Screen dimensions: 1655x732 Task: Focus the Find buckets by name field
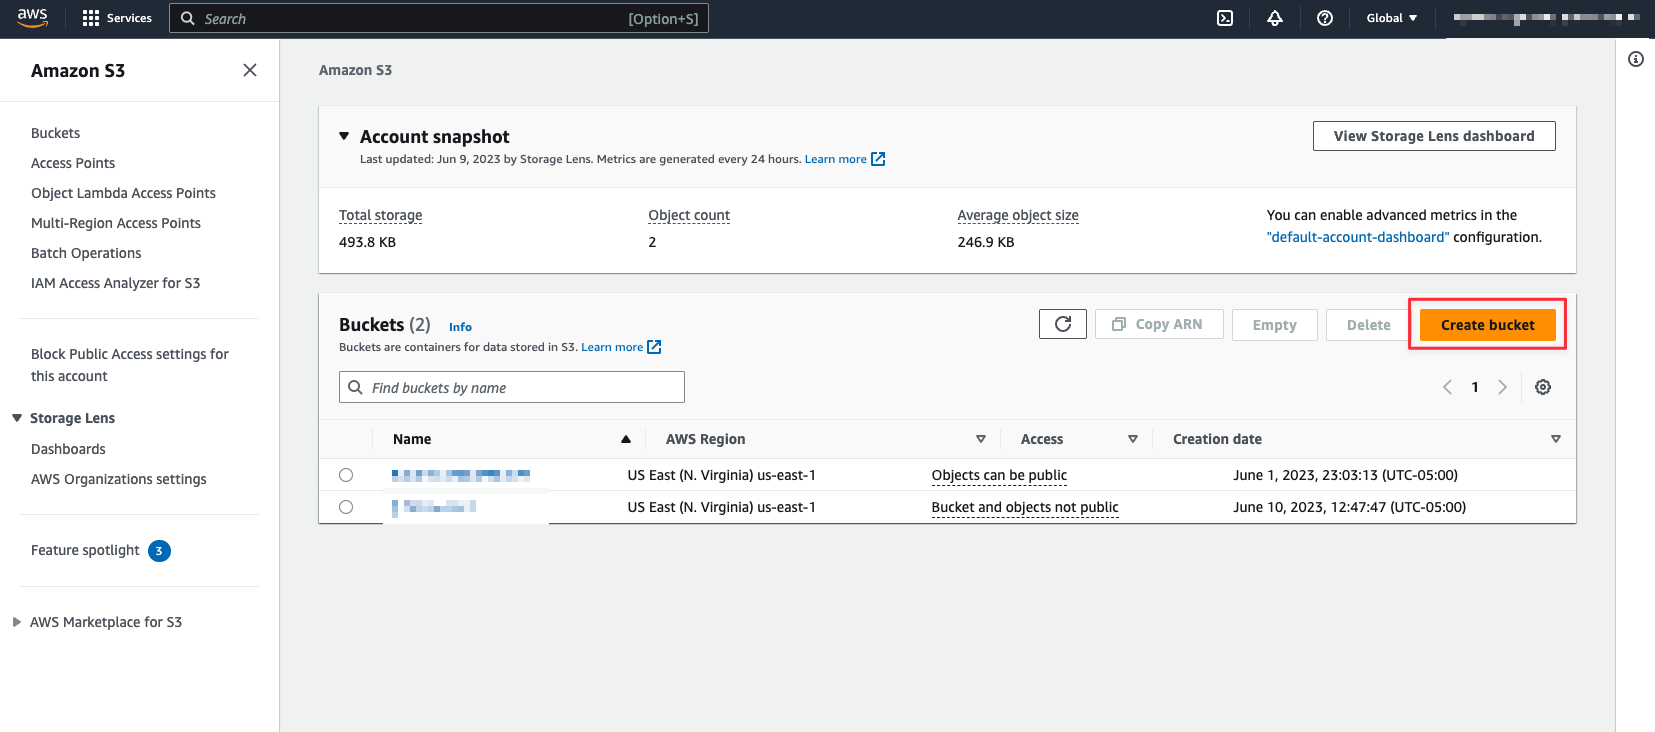click(512, 387)
